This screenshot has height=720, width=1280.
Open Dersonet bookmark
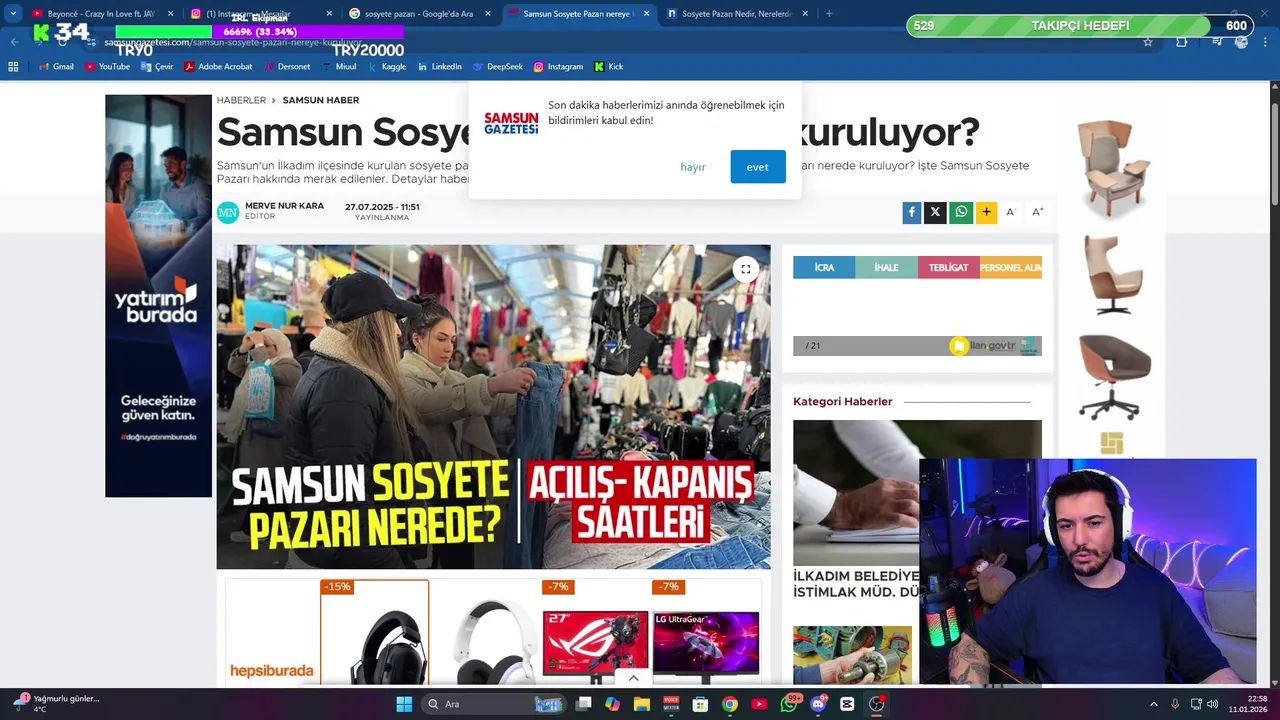pos(287,67)
